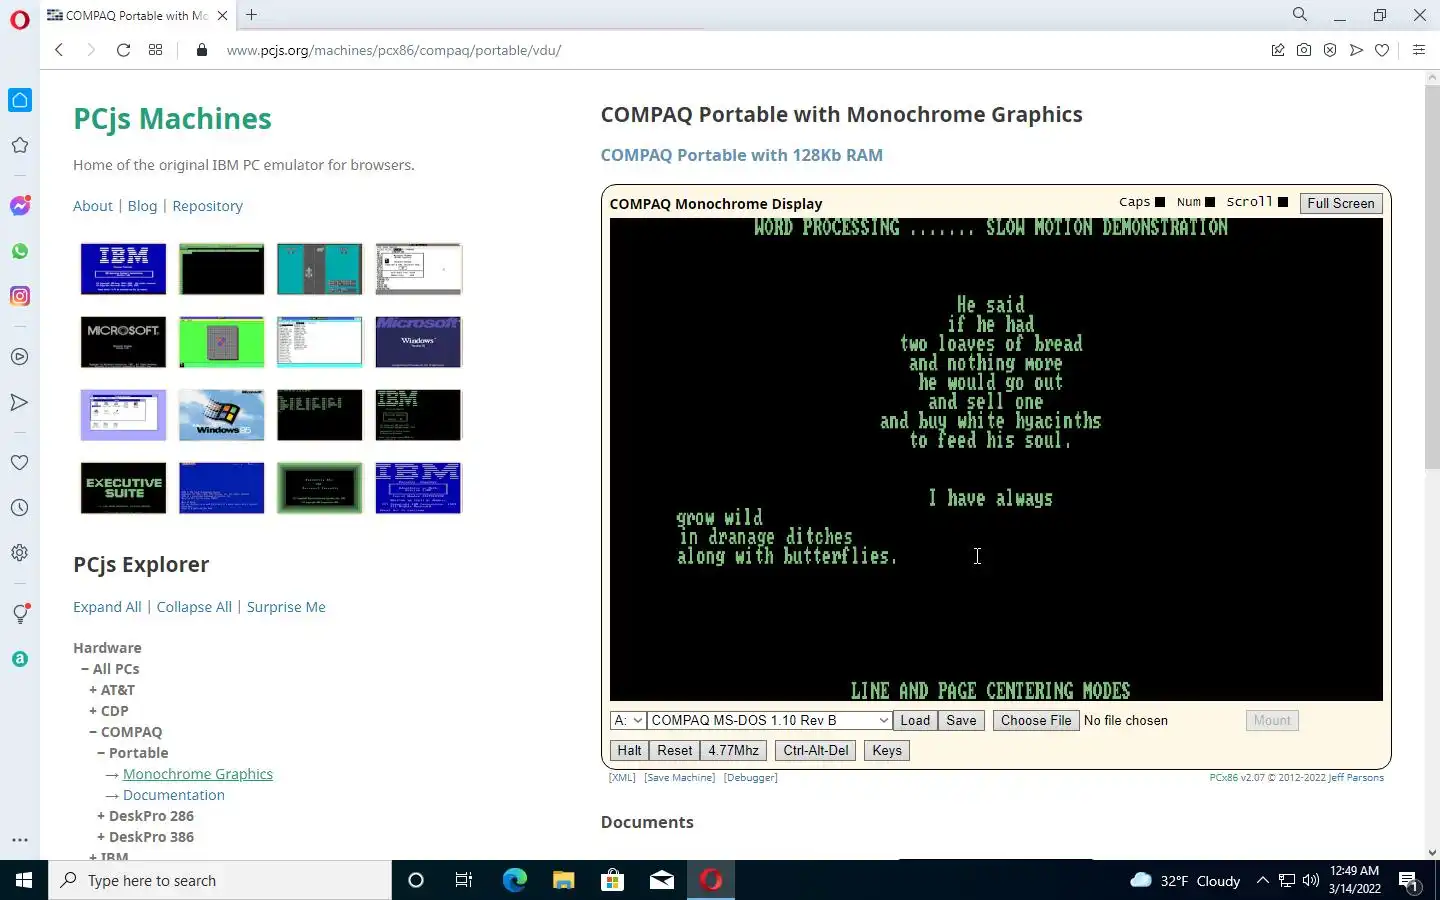Open Opera home sidebar icon

point(20,100)
